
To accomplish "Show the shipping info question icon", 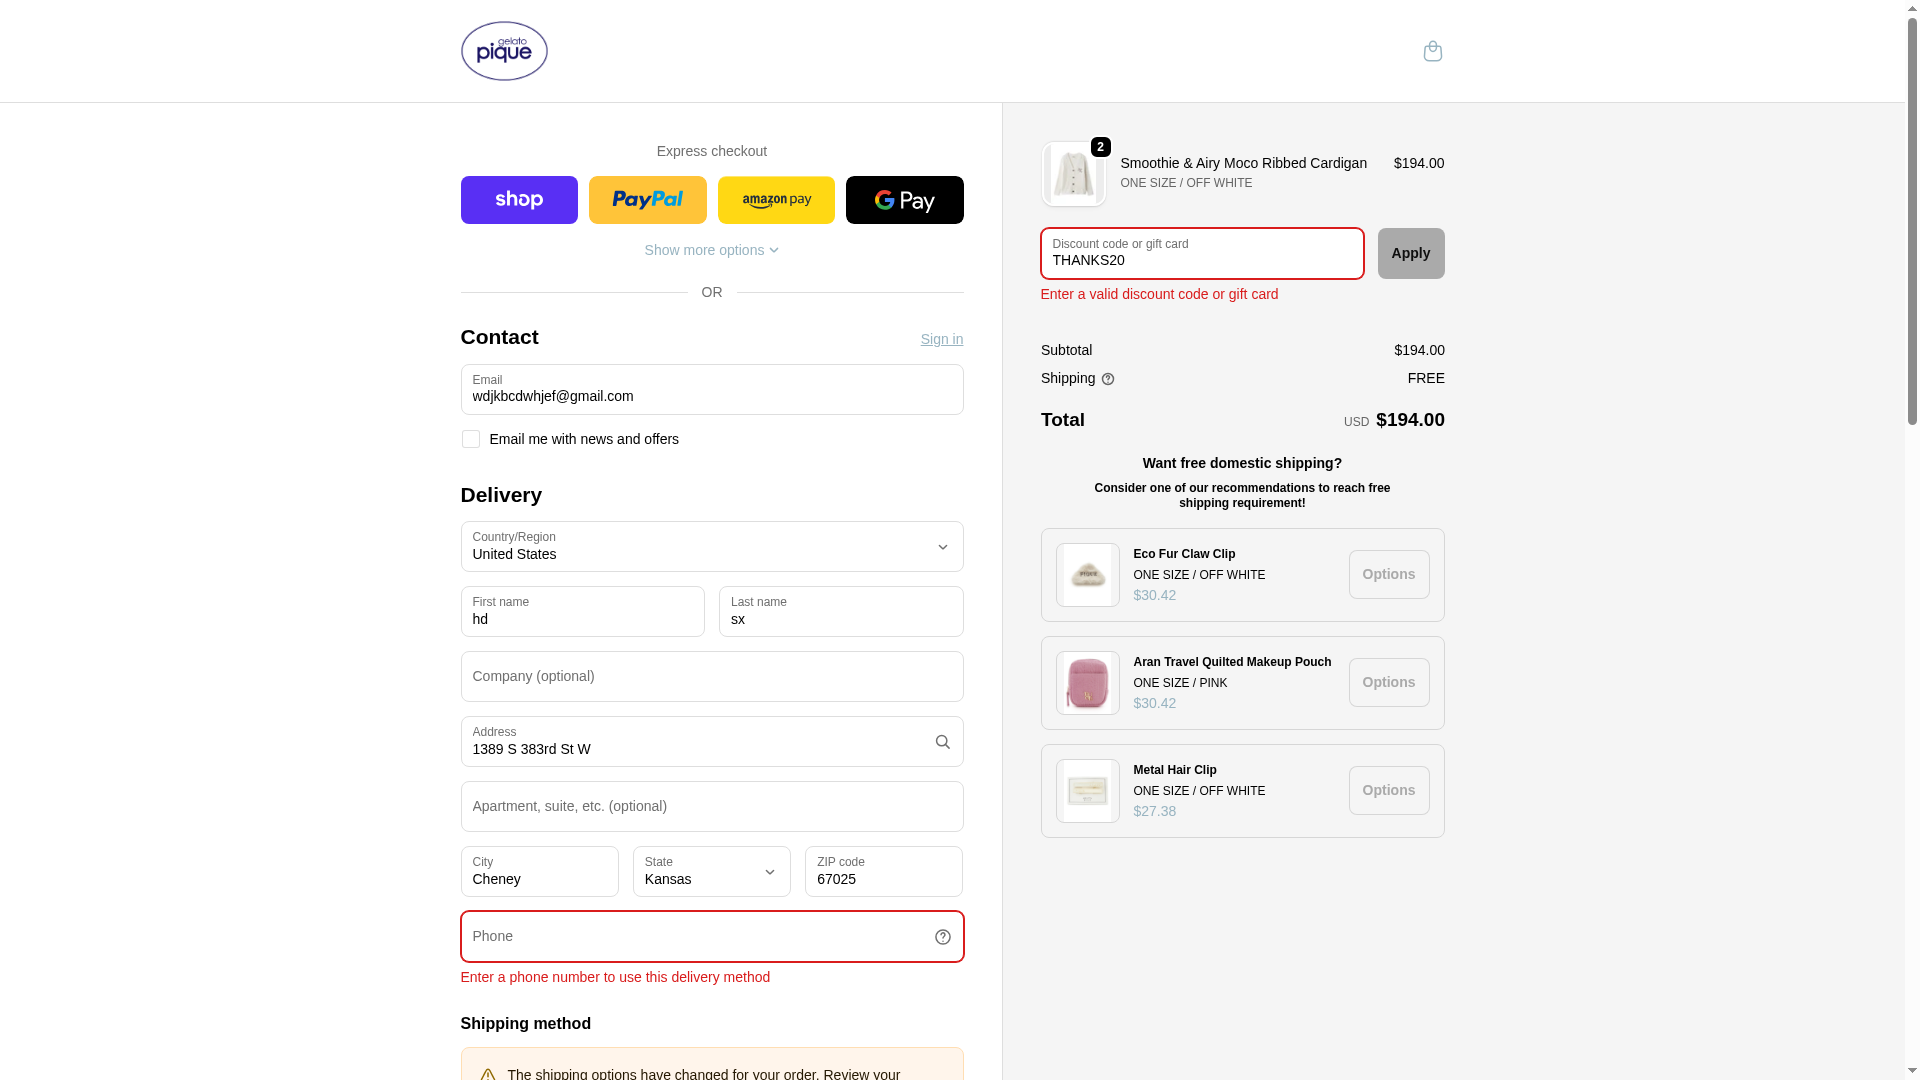I will click(1108, 379).
